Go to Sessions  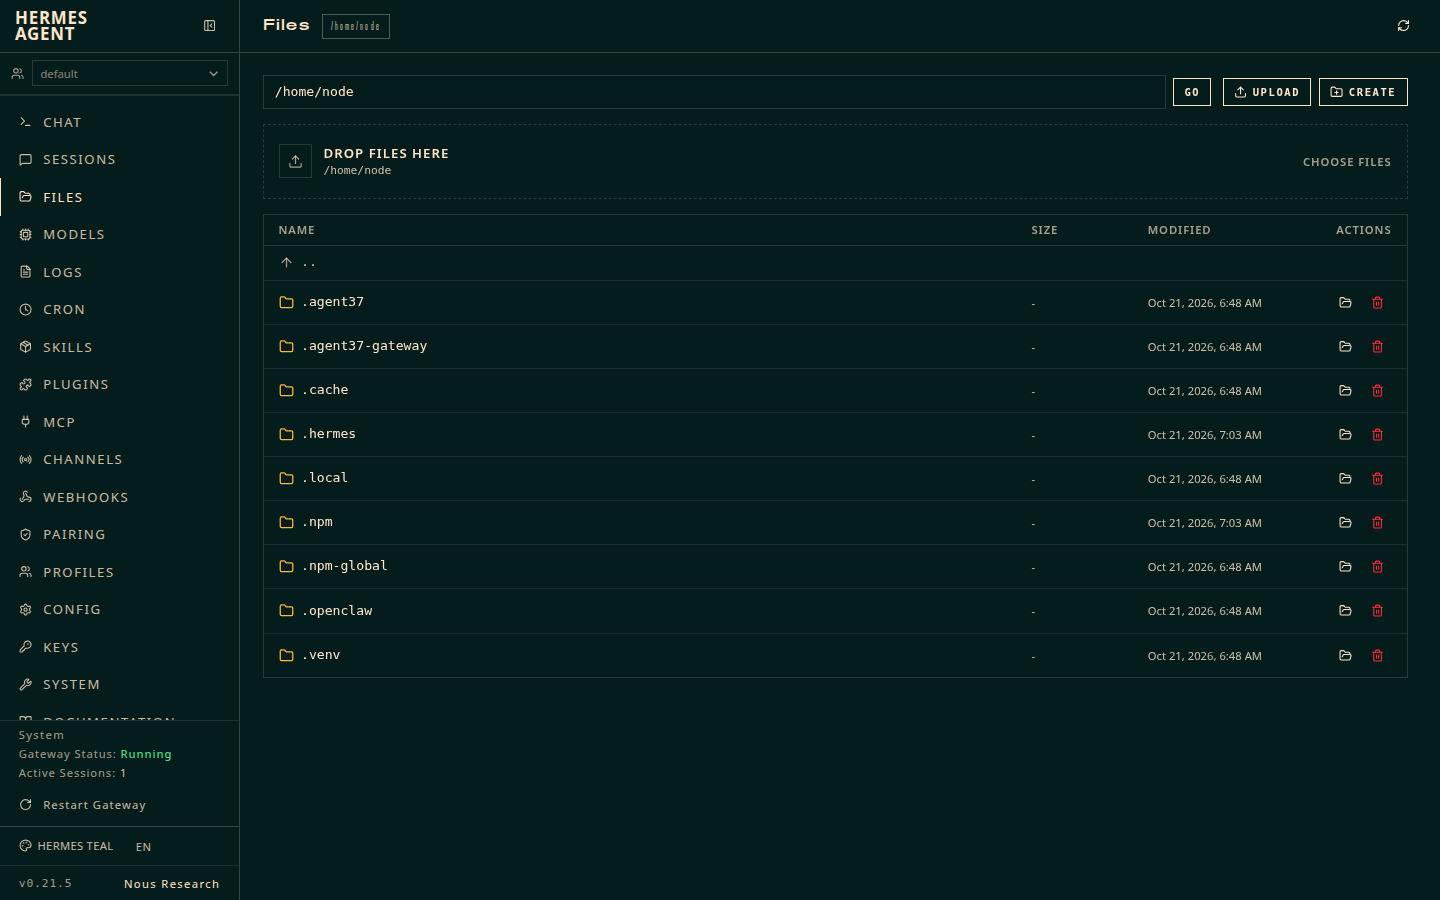(x=120, y=160)
